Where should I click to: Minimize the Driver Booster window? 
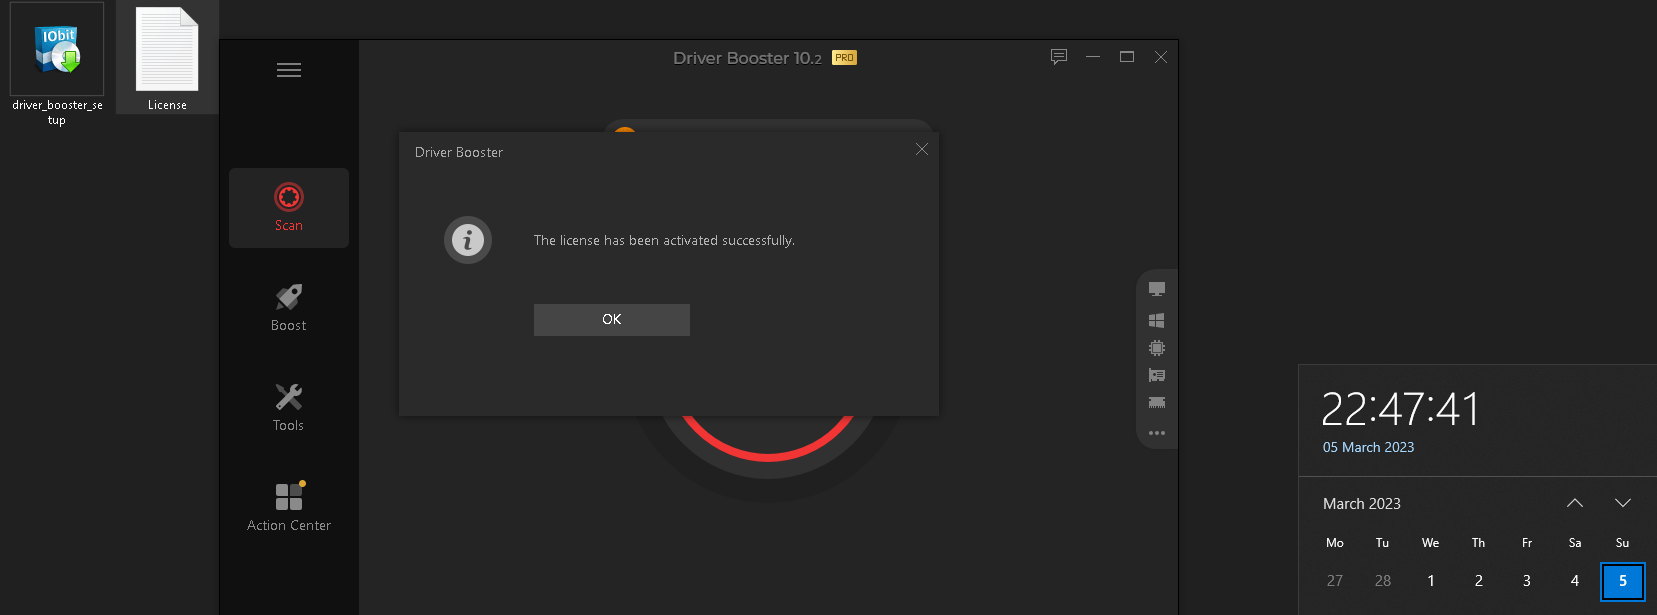pos(1093,57)
